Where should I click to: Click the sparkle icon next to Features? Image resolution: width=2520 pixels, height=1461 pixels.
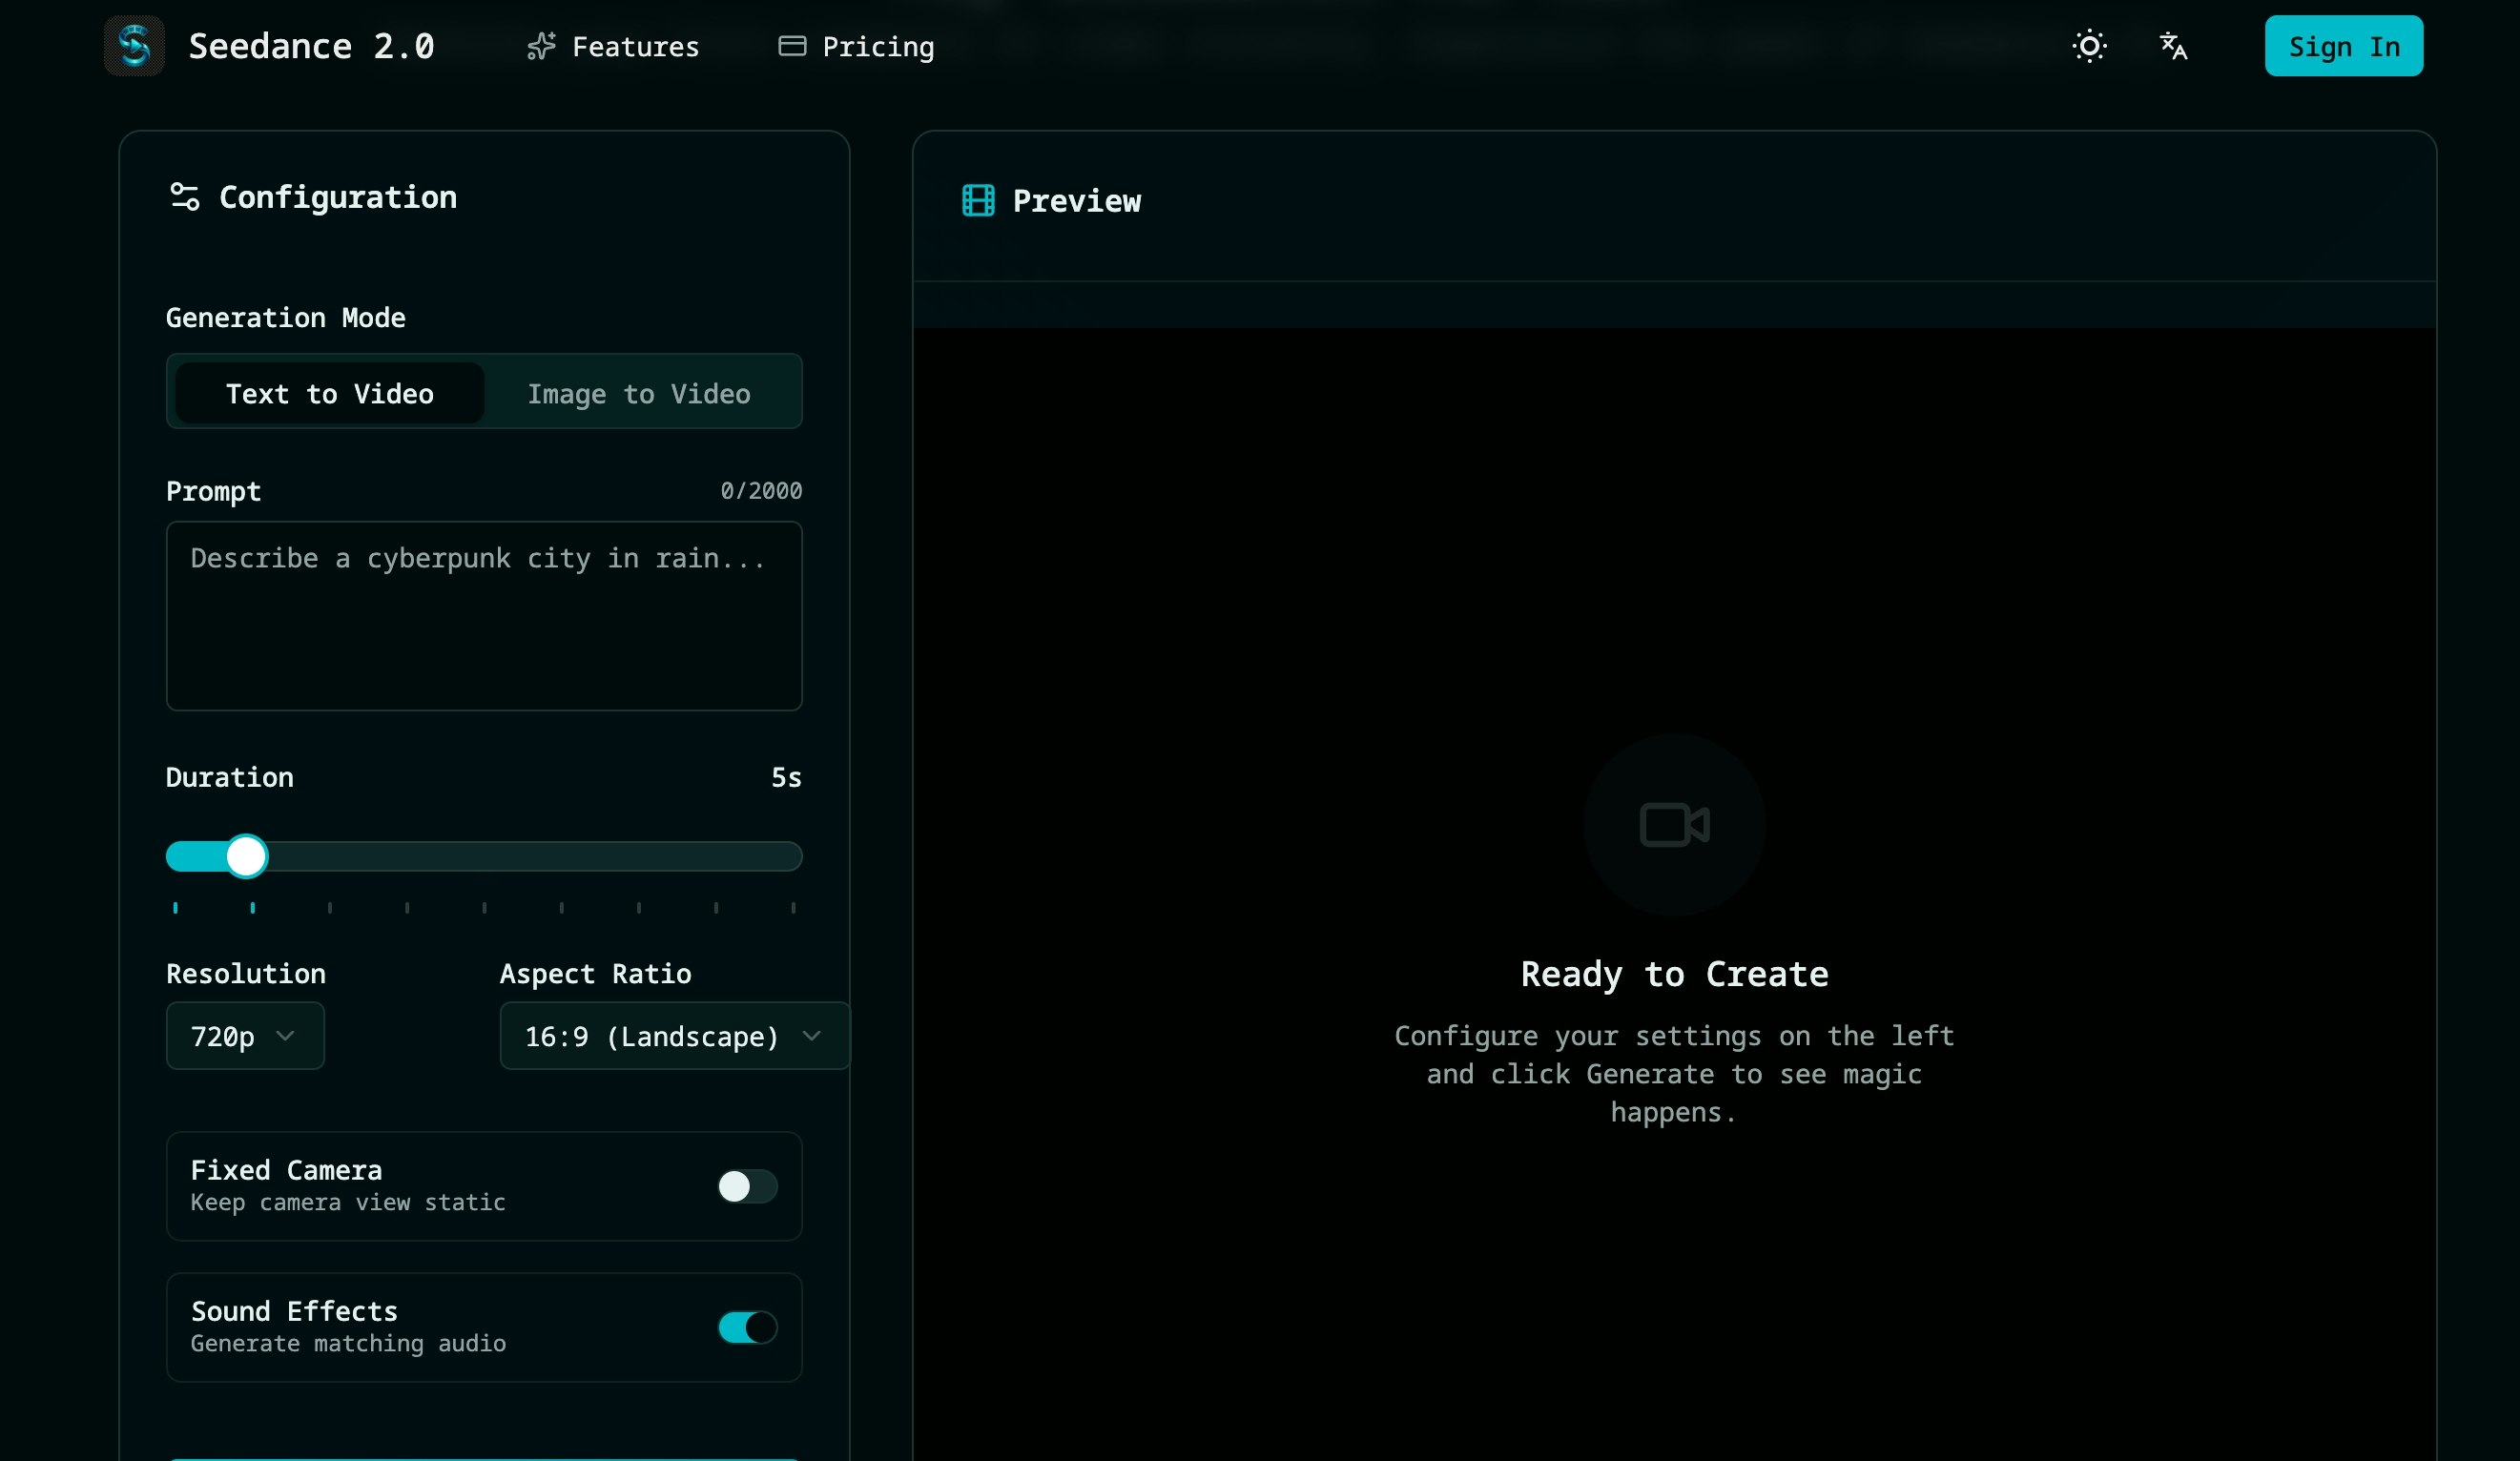click(541, 45)
